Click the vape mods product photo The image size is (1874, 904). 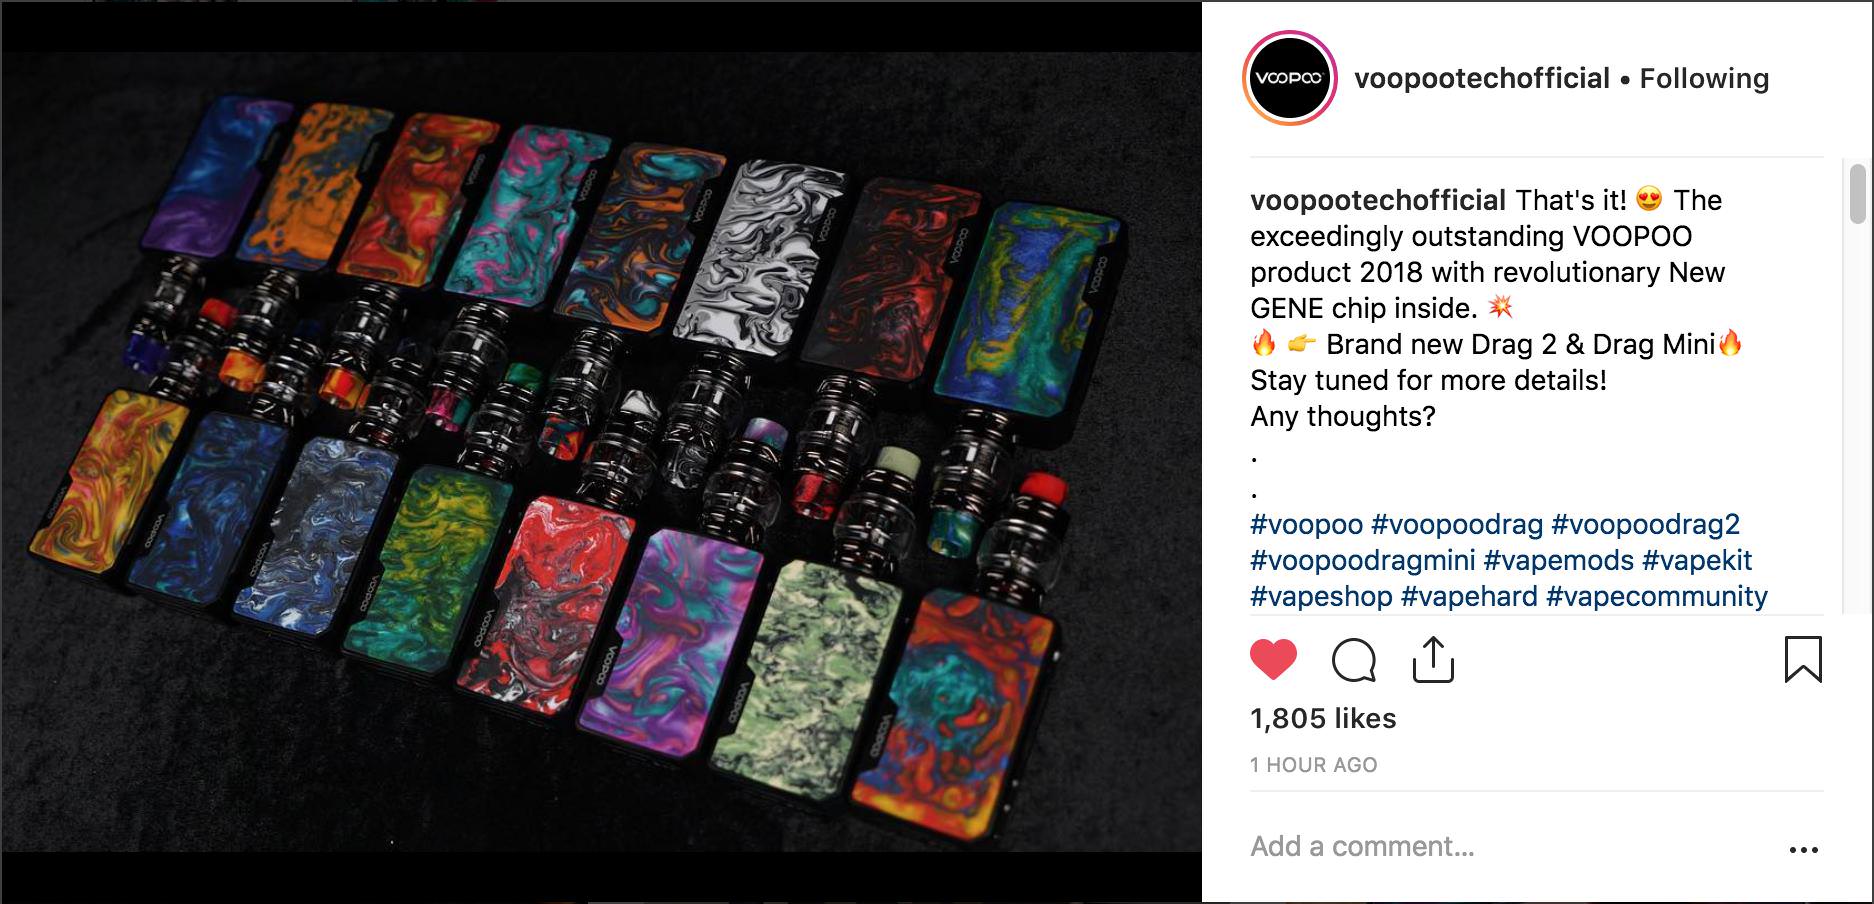[600, 452]
